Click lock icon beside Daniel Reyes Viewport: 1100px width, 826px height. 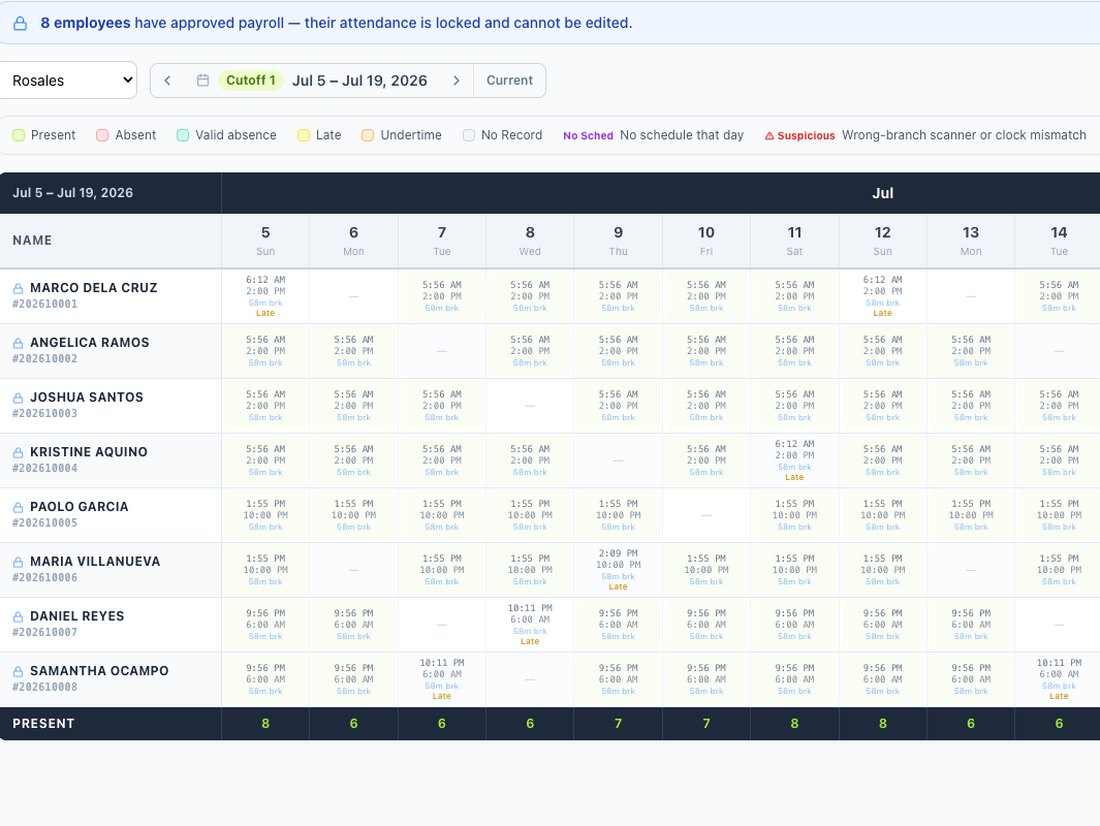18,617
